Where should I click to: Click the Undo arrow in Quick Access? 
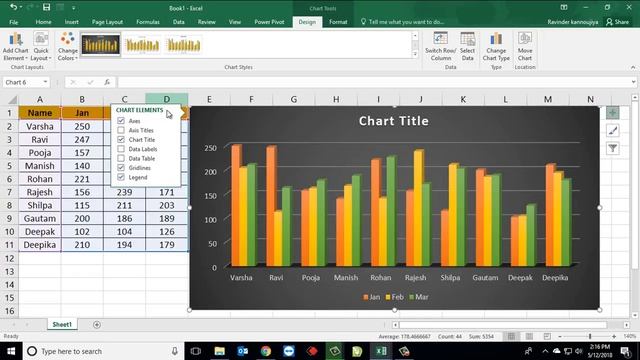13,7
